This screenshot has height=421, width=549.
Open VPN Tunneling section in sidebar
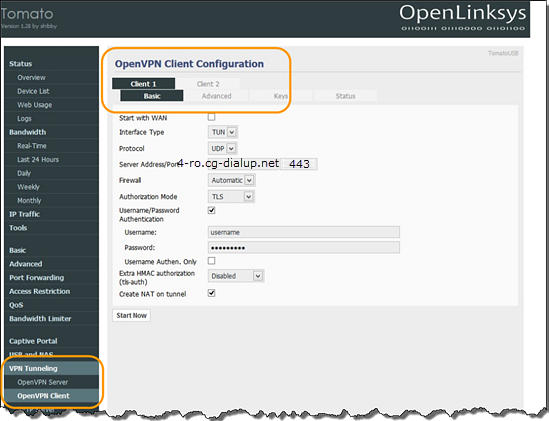pos(52,368)
